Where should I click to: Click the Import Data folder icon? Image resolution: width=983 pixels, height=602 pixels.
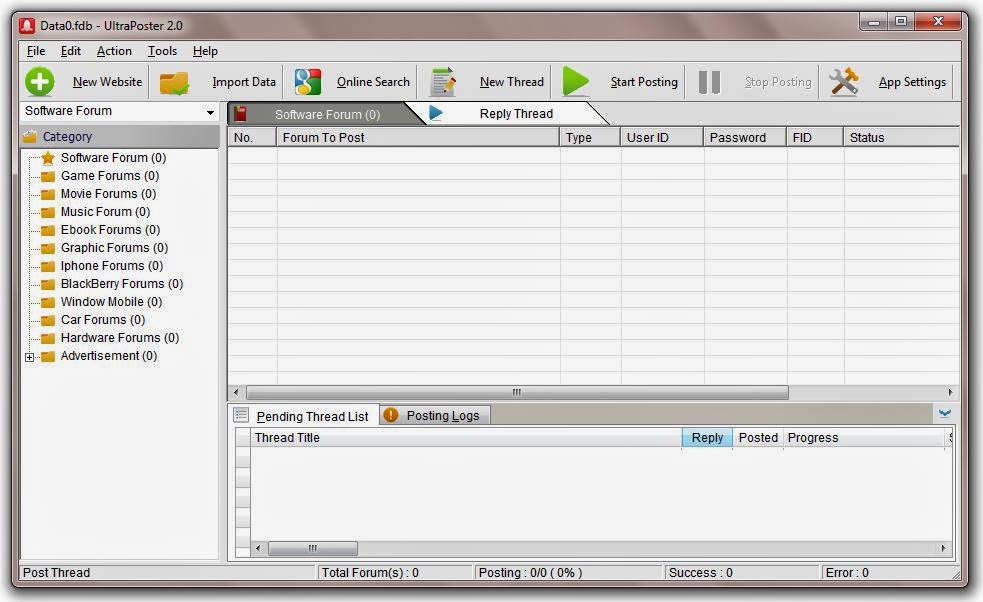click(174, 82)
